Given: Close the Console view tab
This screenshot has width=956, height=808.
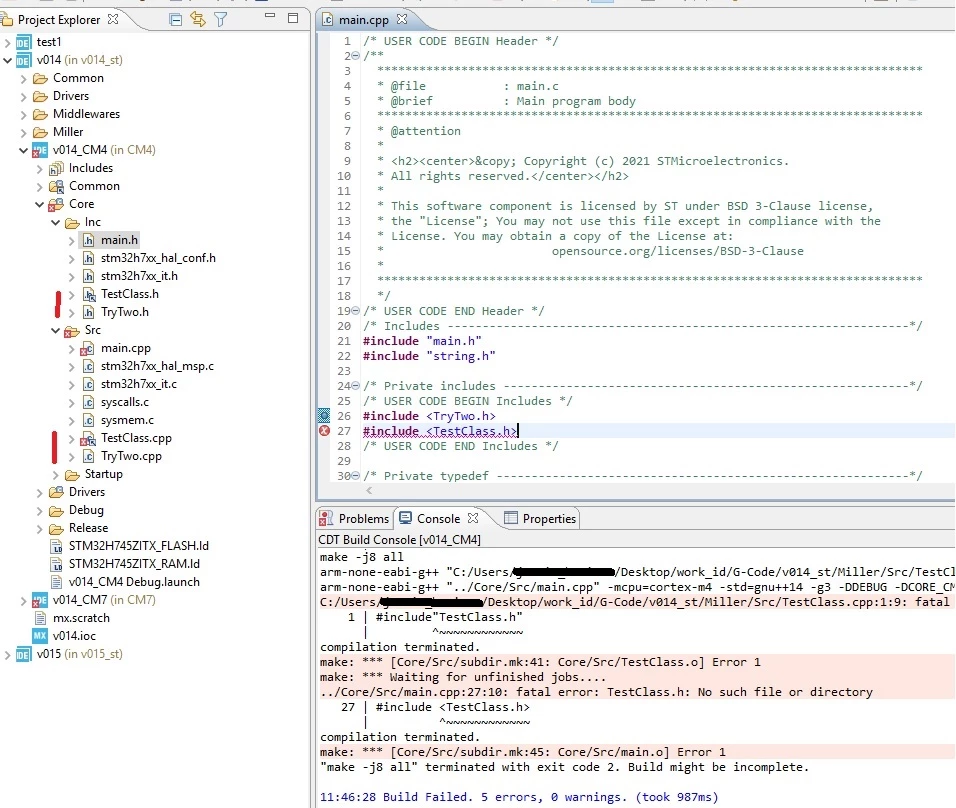Looking at the screenshot, I should click(x=473, y=518).
